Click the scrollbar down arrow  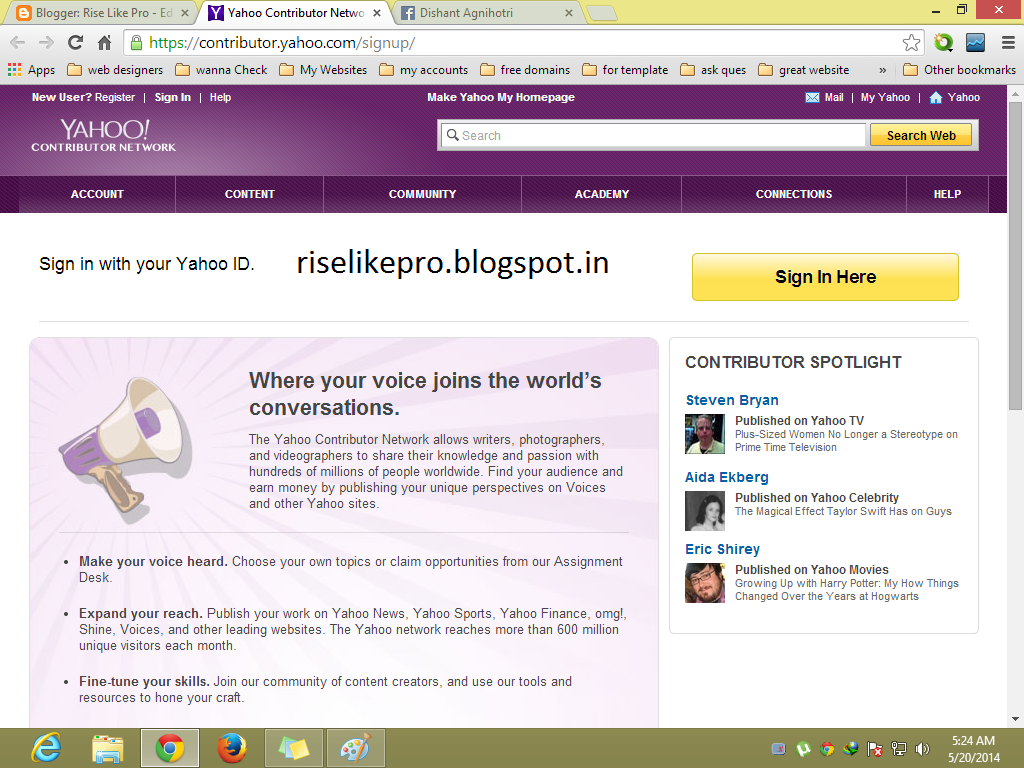point(1015,719)
